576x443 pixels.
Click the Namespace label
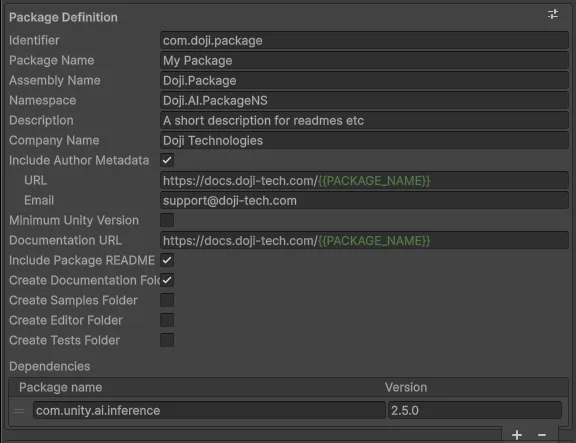(43, 100)
